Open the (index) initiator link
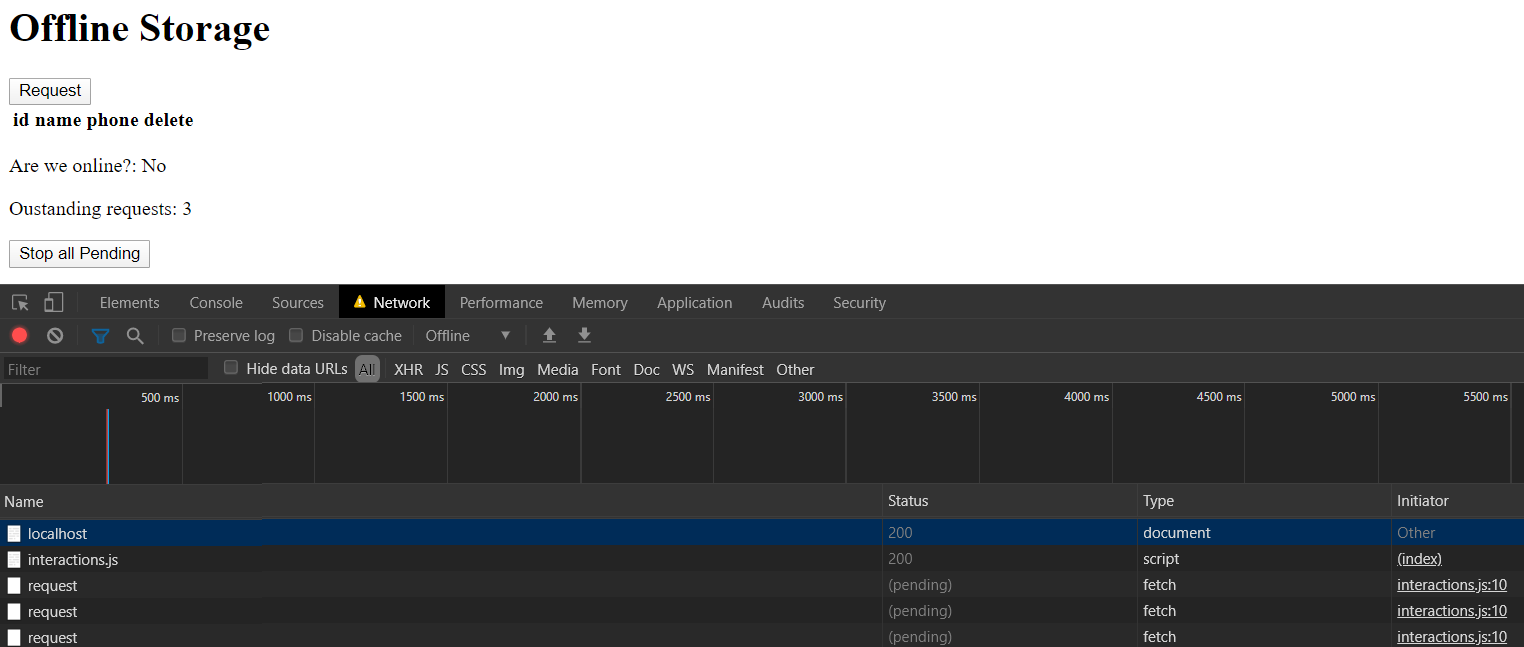 click(x=1419, y=559)
